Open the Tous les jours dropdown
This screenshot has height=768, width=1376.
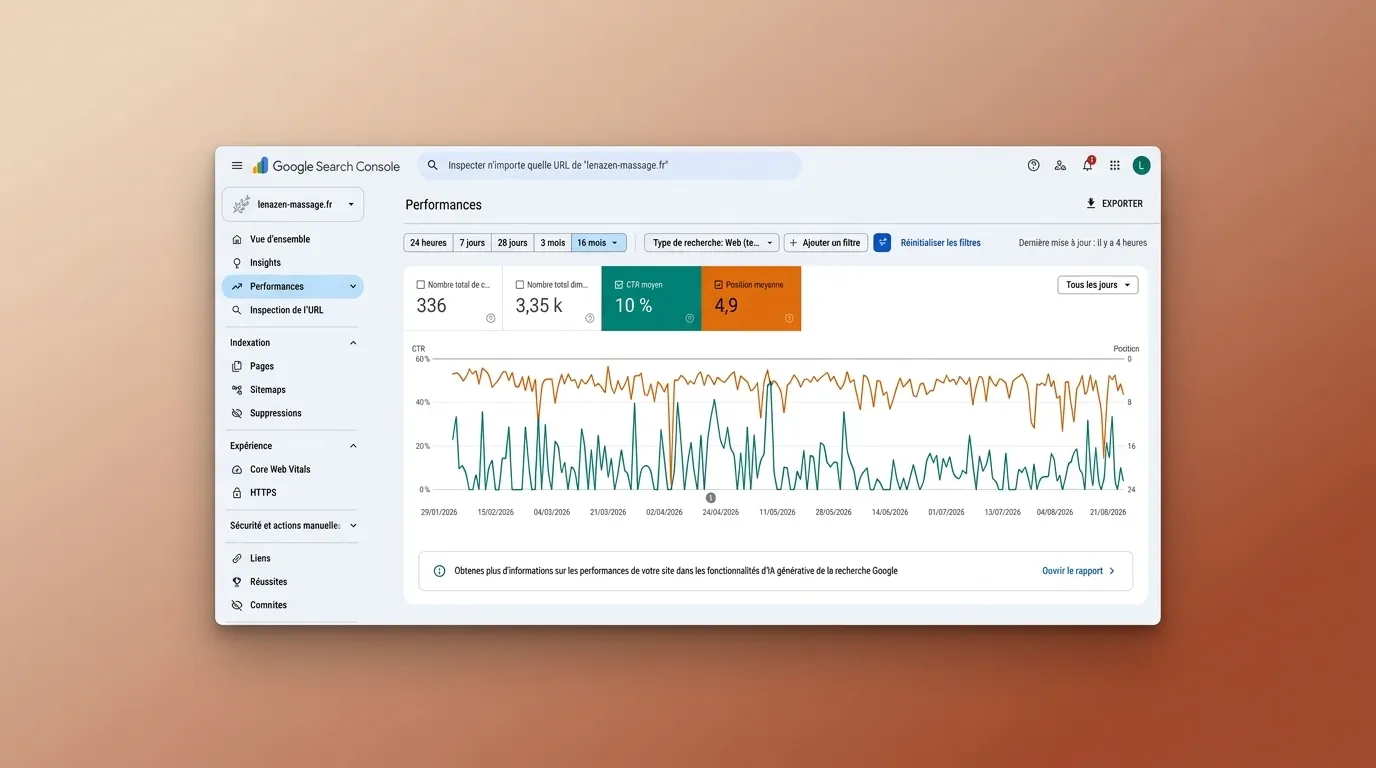click(1098, 285)
